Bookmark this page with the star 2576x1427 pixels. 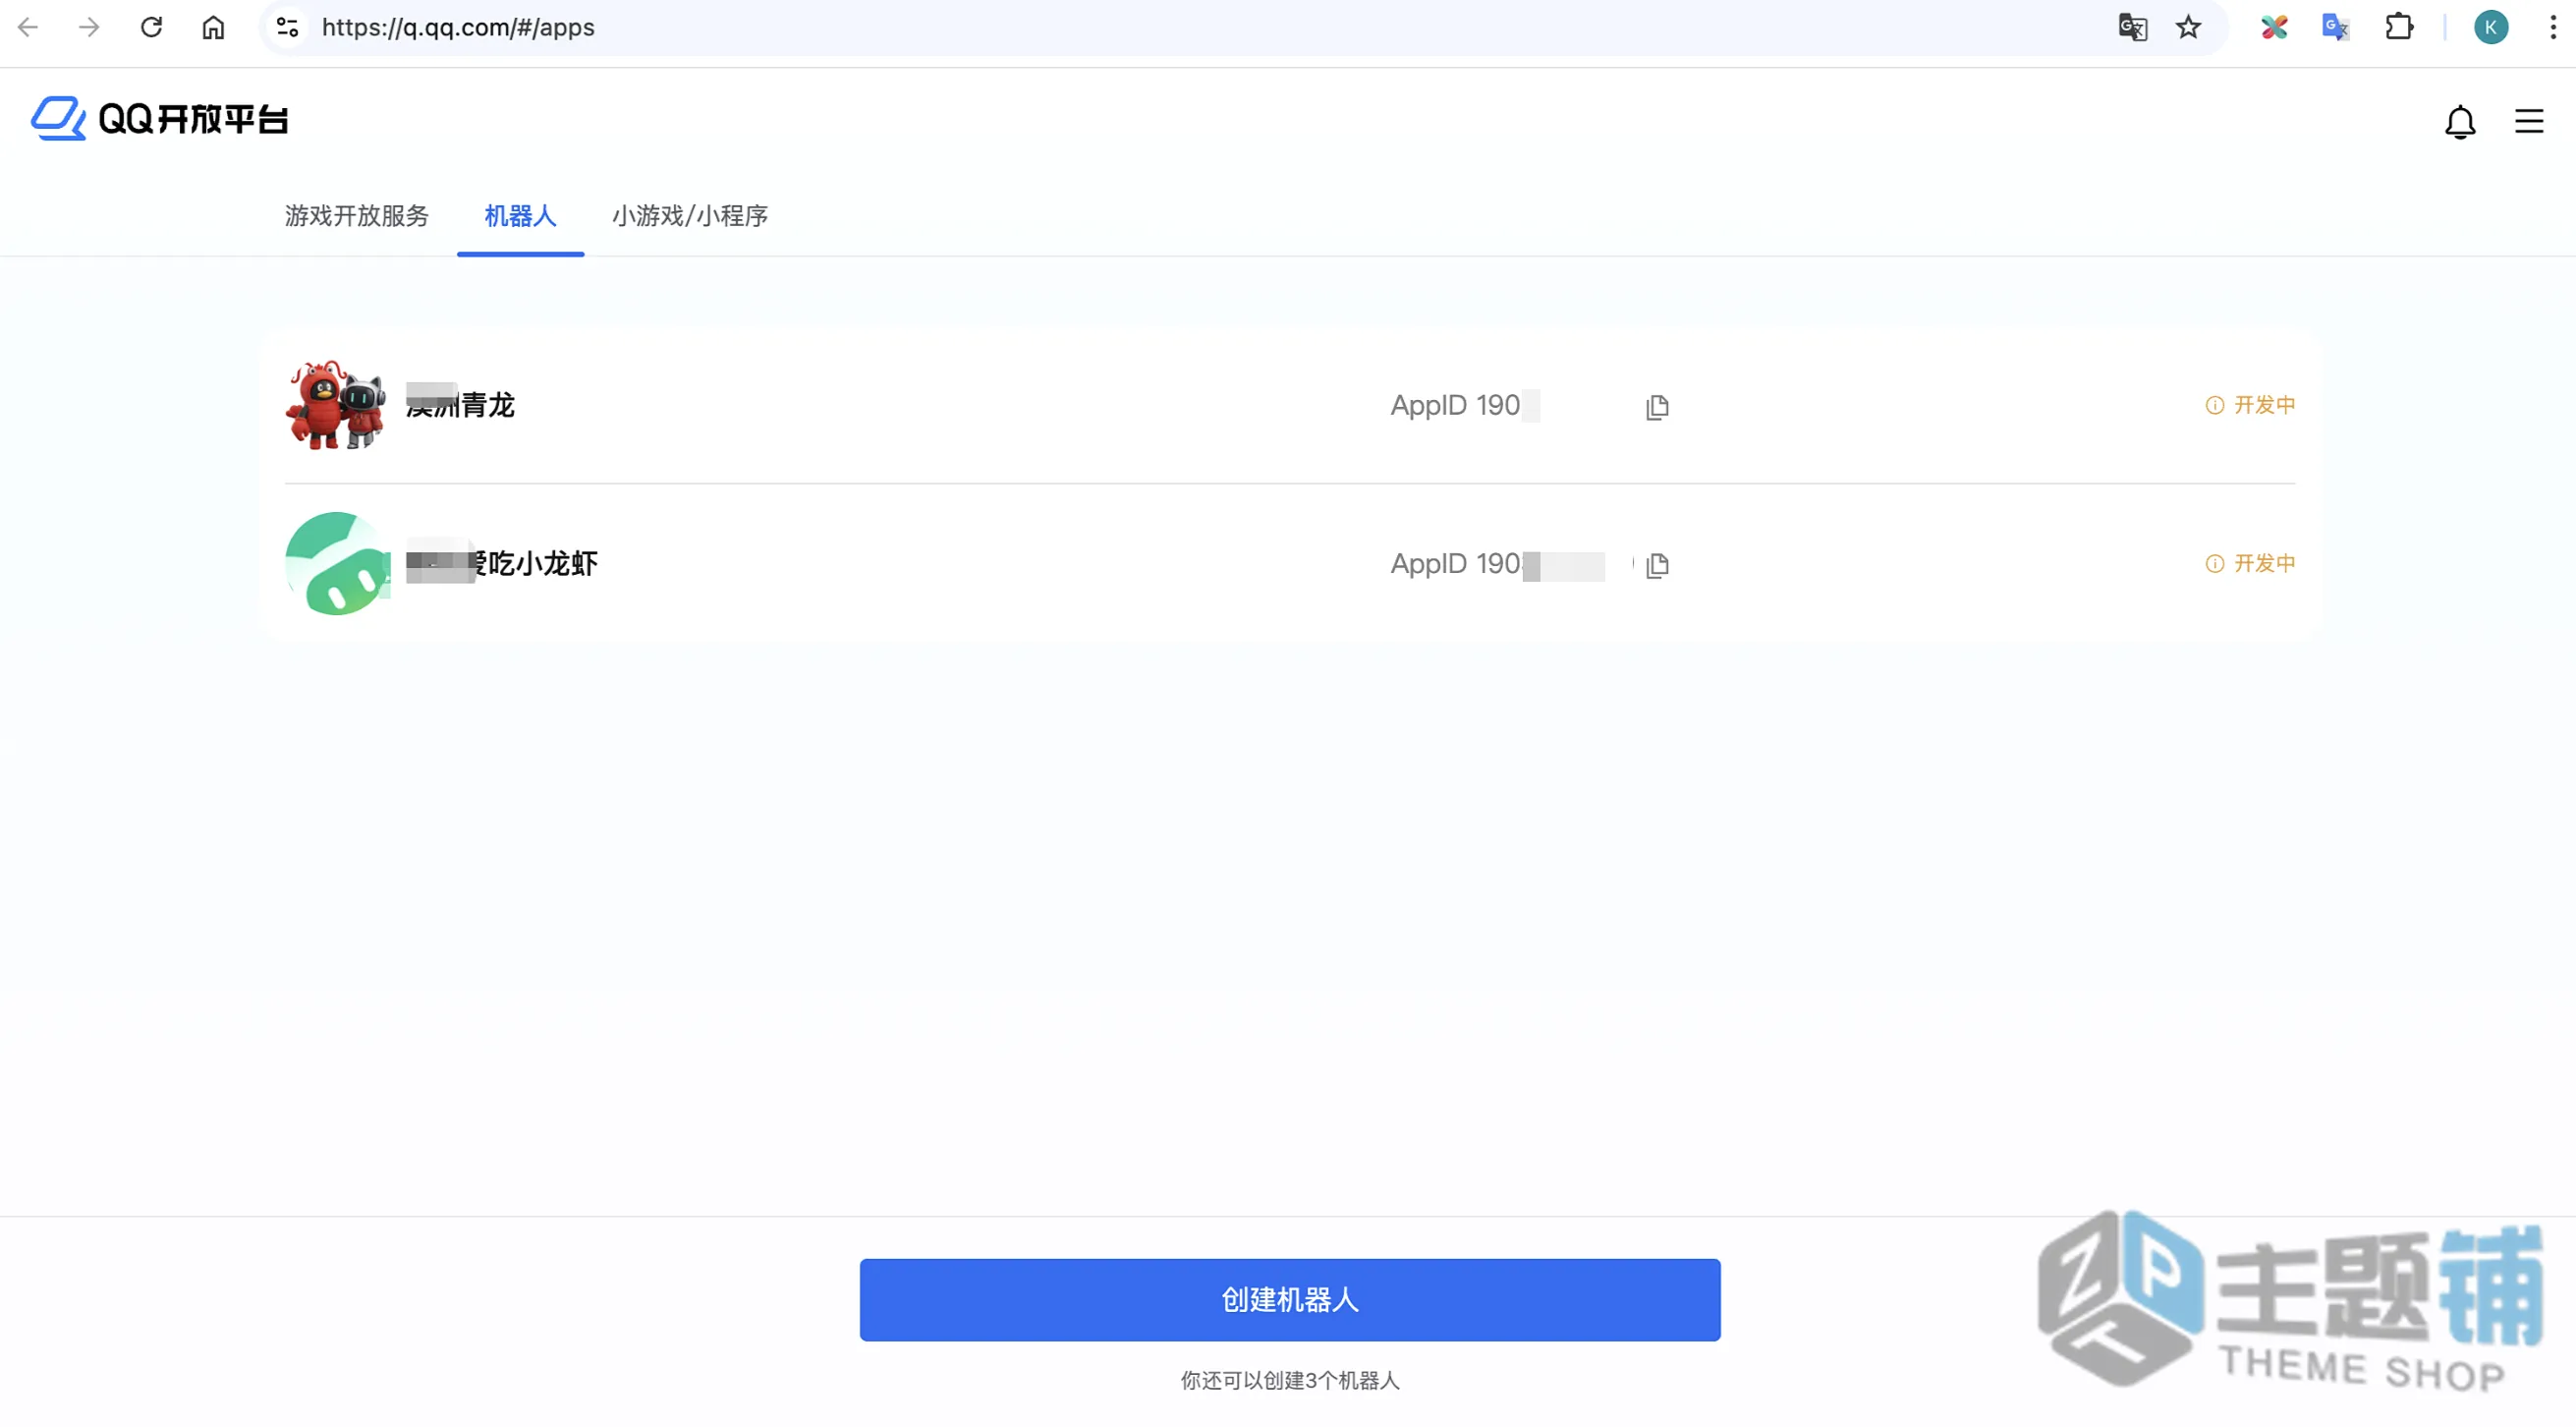[2188, 27]
